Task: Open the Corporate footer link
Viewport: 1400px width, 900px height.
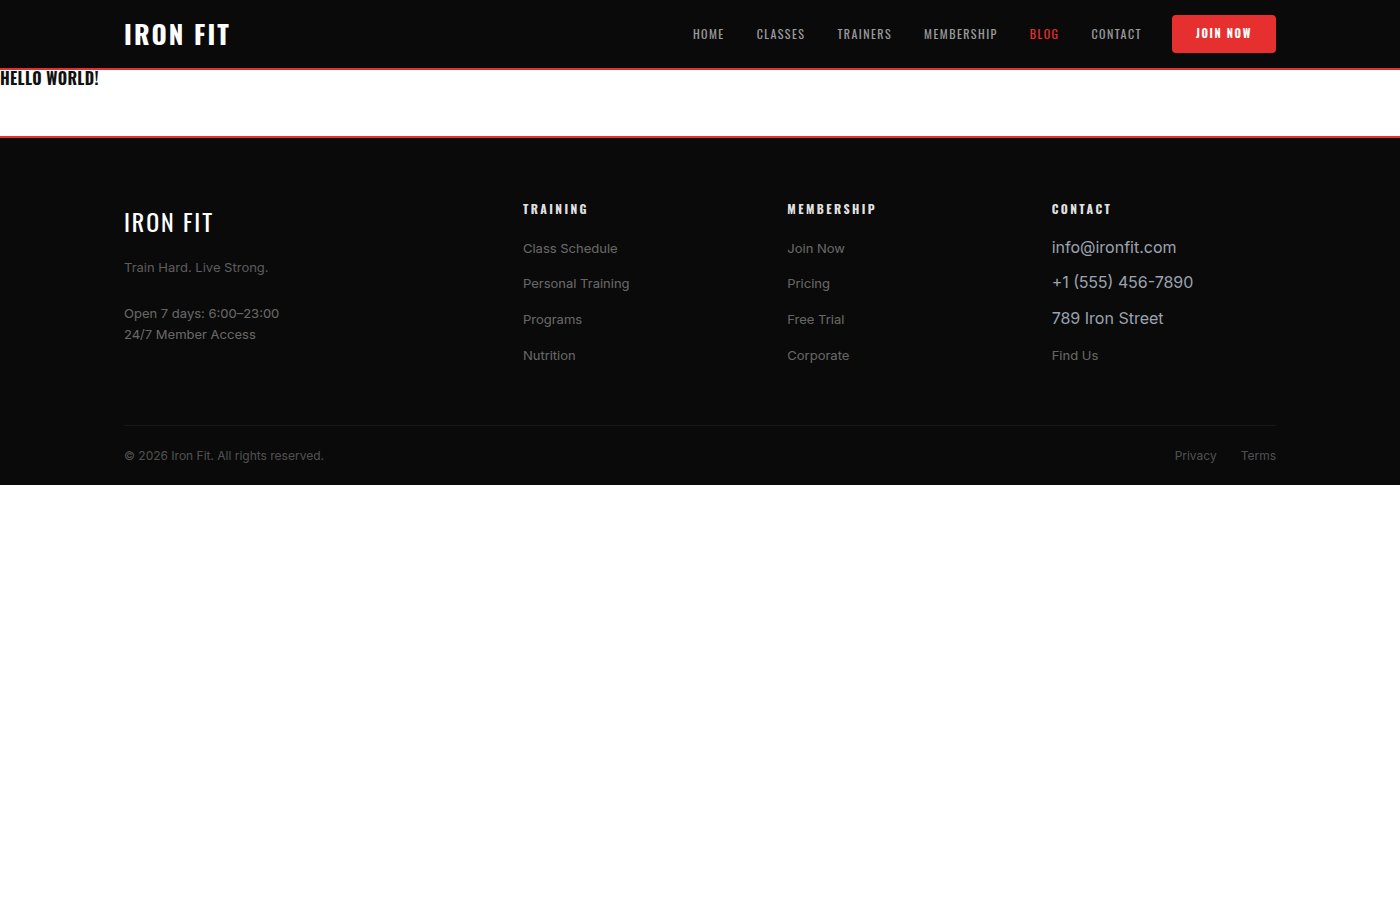Action: [x=818, y=355]
